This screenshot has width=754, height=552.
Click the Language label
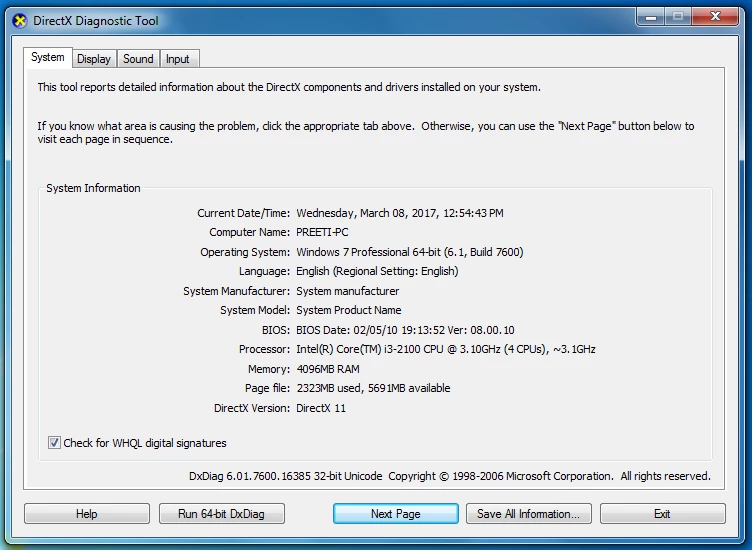pyautogui.click(x=264, y=271)
